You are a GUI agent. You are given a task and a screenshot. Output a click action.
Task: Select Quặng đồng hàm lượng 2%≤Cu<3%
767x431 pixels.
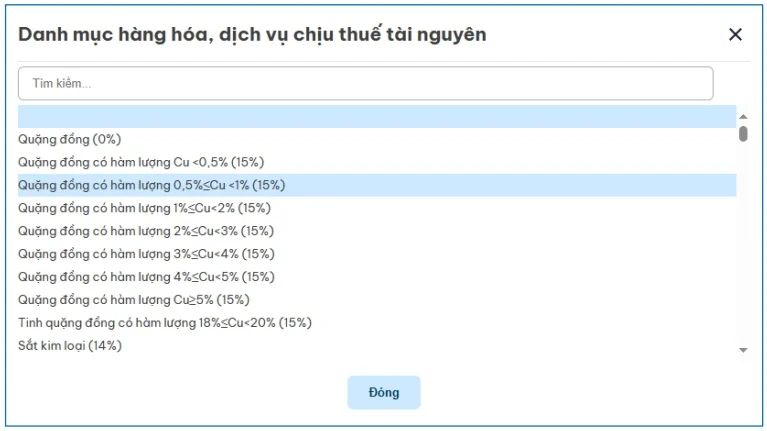click(146, 231)
